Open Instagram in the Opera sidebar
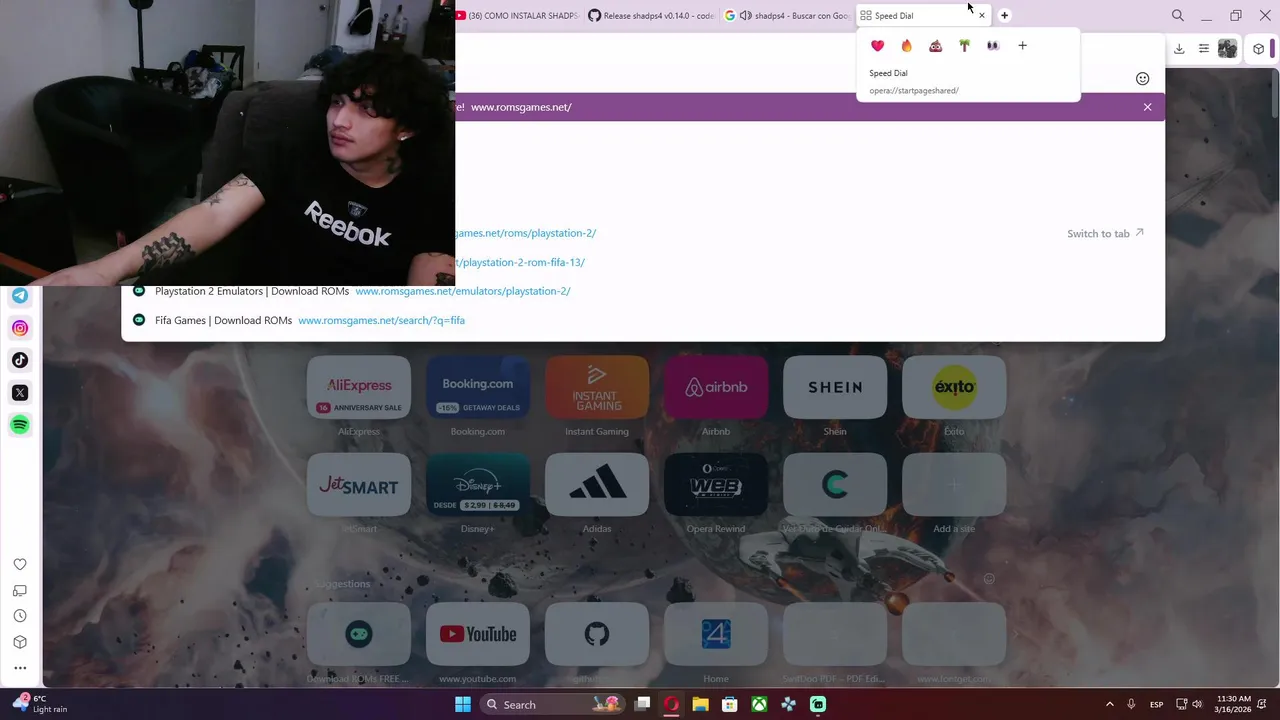The image size is (1280, 720). (x=20, y=328)
